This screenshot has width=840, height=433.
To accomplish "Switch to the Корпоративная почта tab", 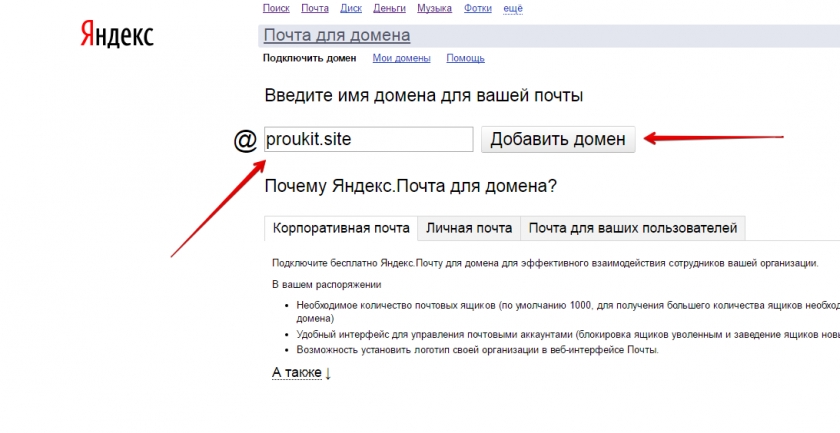I will tap(341, 228).
